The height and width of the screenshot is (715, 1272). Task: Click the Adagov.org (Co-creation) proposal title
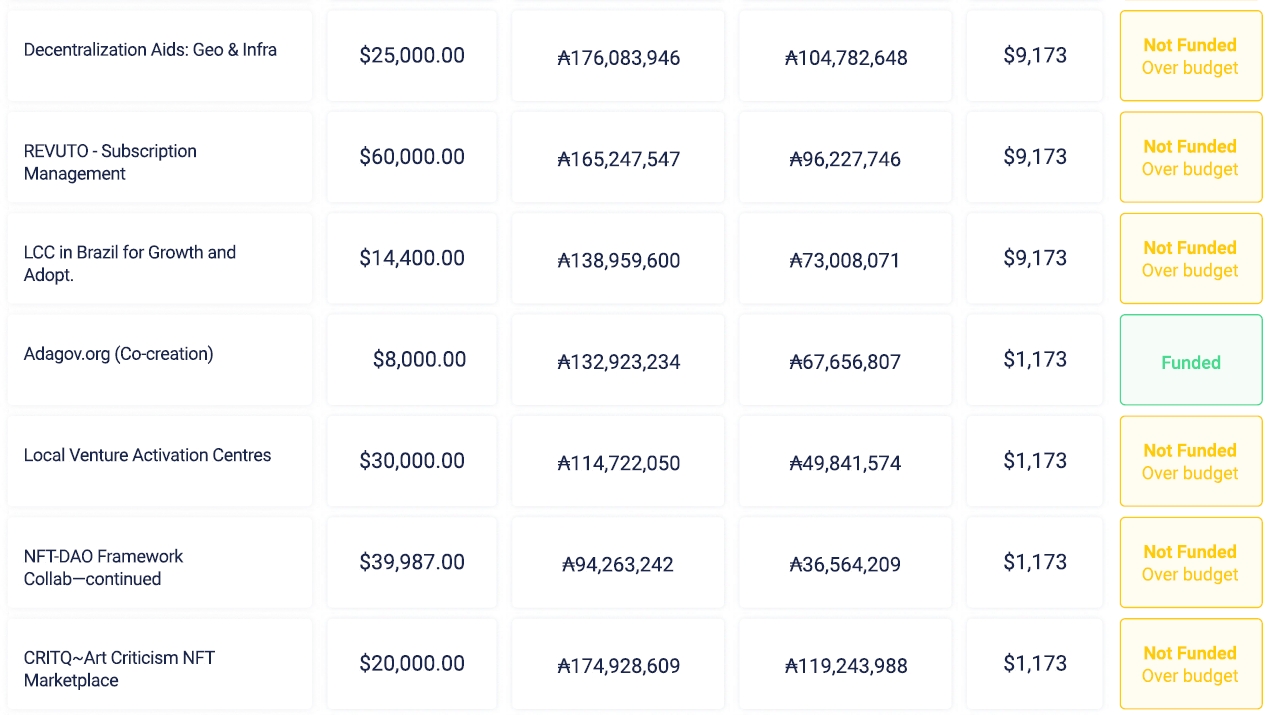118,354
